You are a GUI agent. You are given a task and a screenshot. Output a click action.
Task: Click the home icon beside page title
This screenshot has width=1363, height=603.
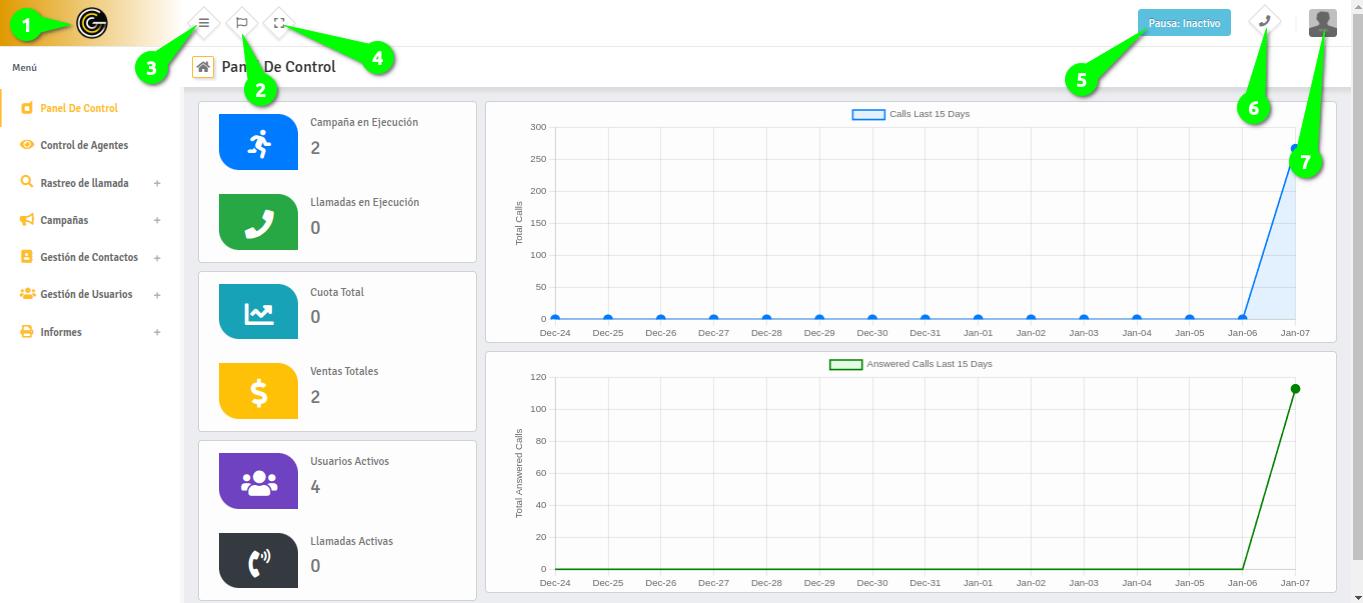coord(203,67)
